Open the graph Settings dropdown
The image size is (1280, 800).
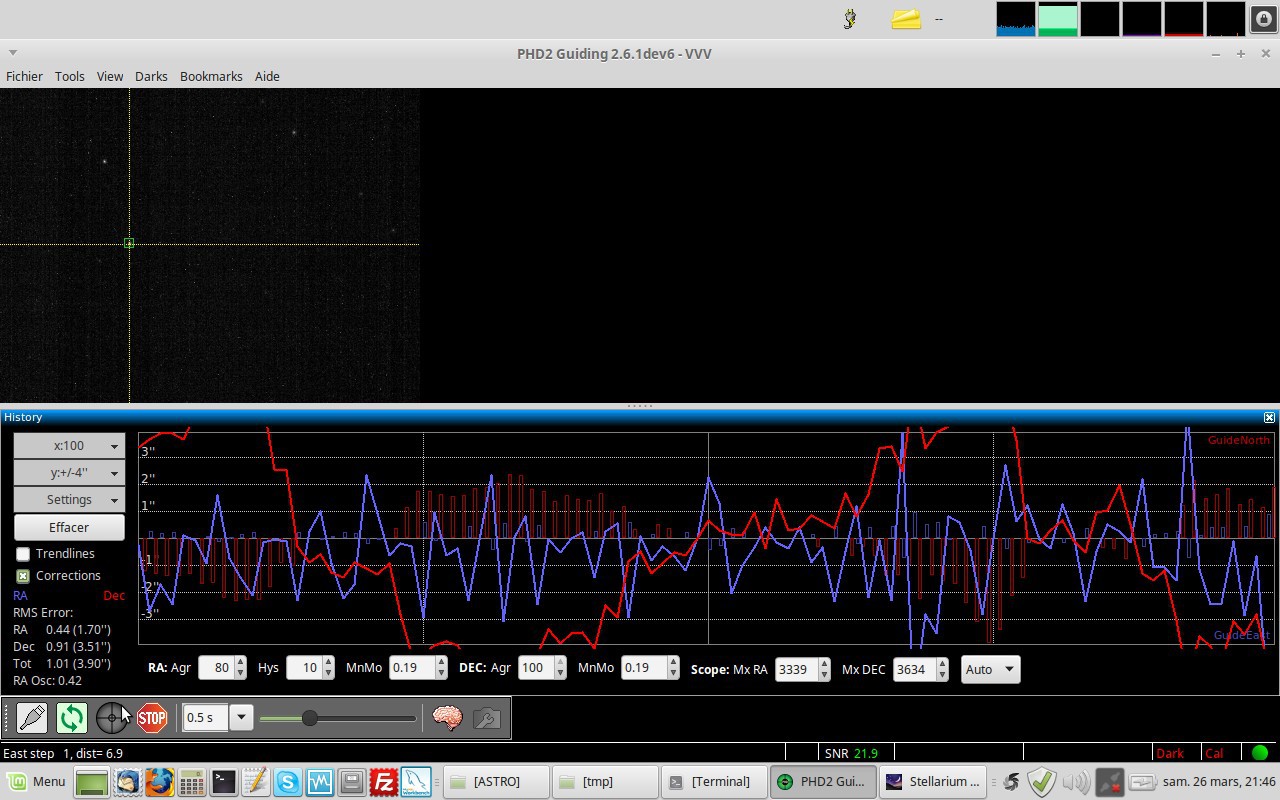pyautogui.click(x=69, y=500)
